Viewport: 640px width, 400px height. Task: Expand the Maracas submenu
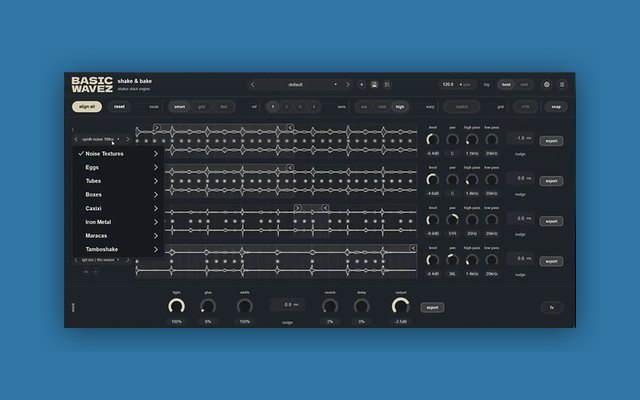click(x=118, y=236)
